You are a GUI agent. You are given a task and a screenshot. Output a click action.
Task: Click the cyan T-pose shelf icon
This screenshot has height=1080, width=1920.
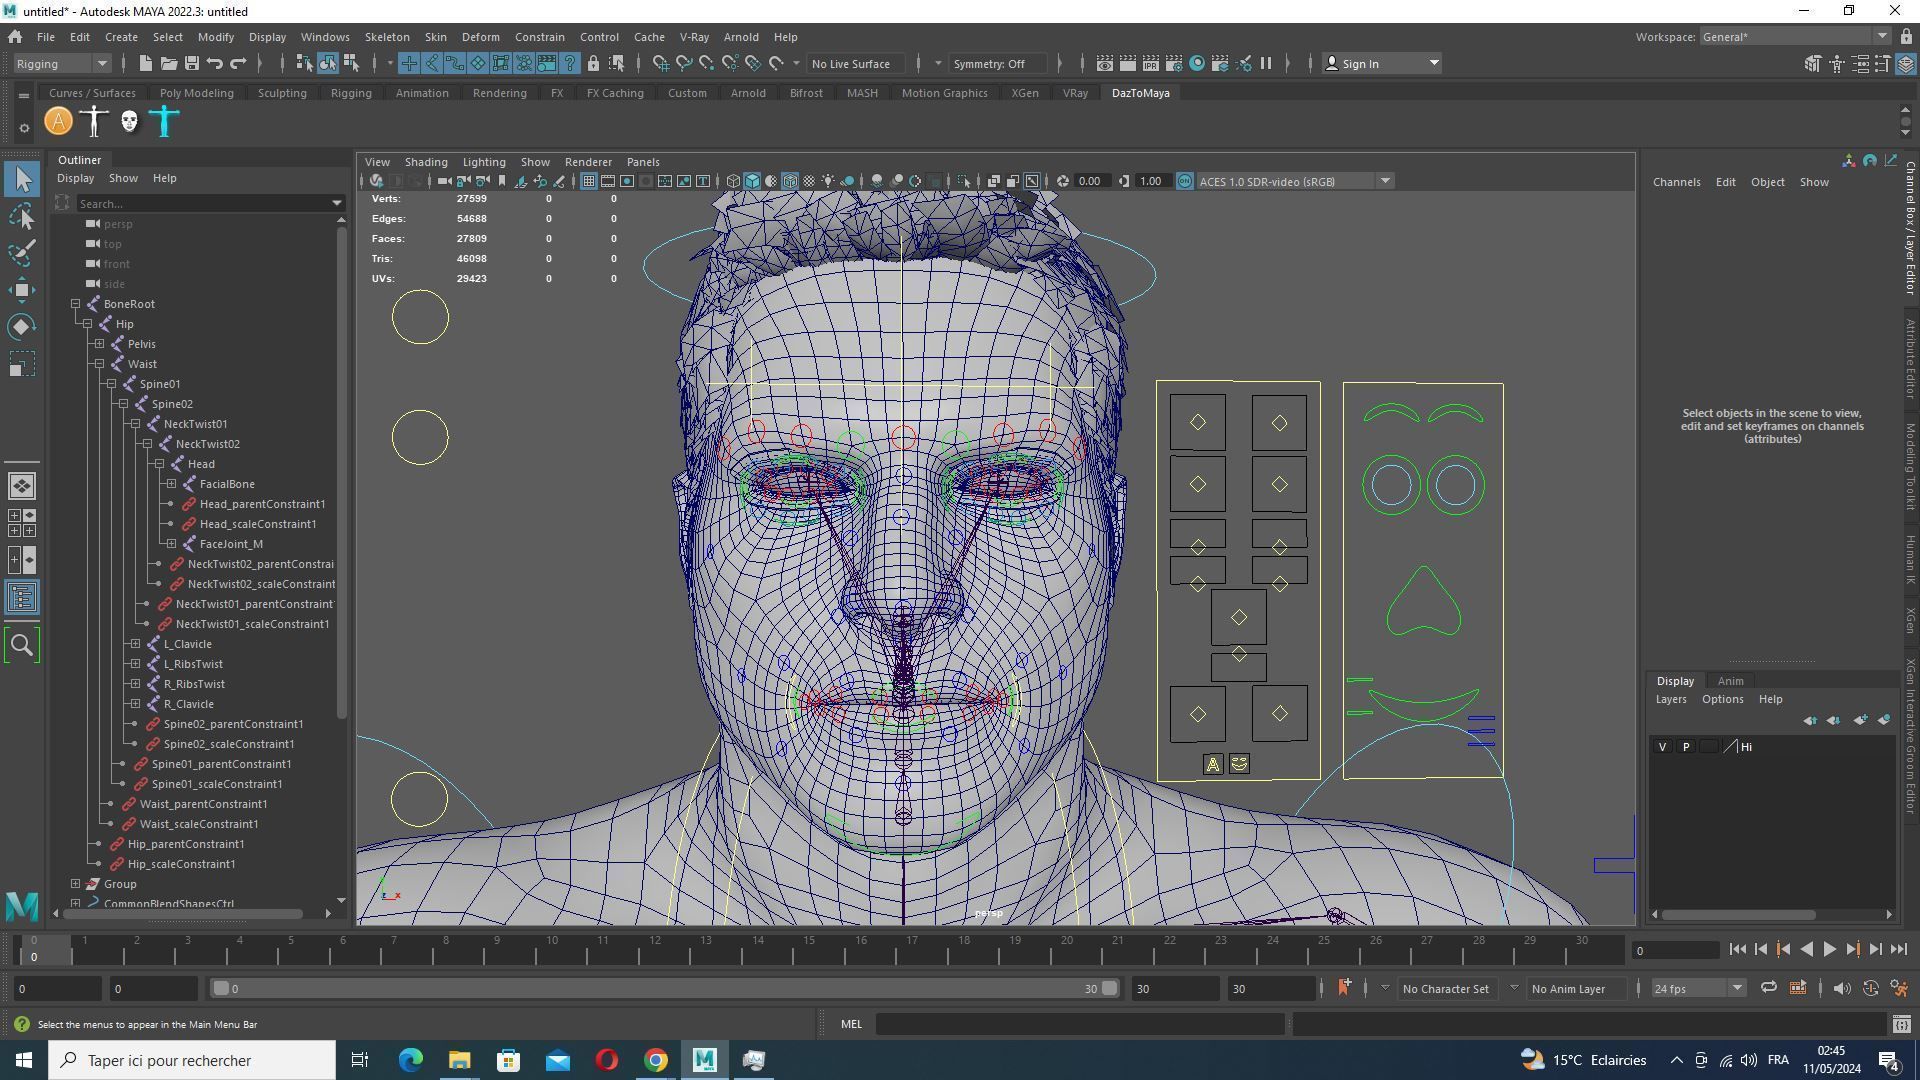(165, 122)
